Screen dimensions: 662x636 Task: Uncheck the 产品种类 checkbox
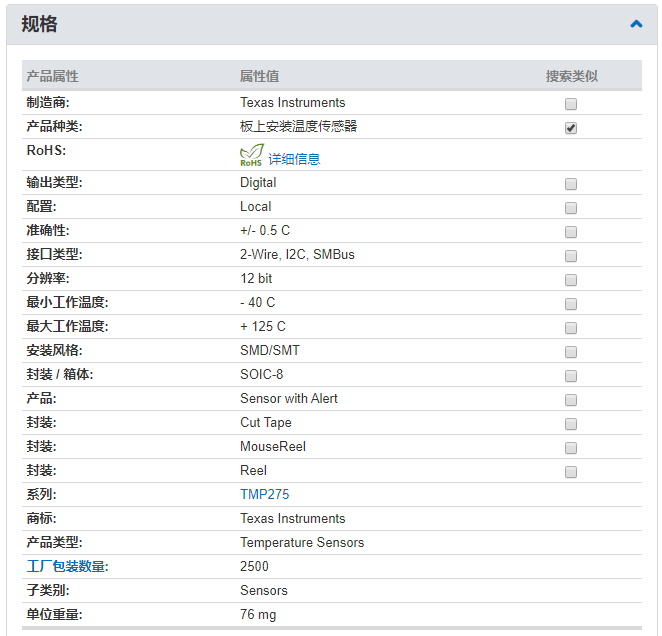pyautogui.click(x=571, y=128)
